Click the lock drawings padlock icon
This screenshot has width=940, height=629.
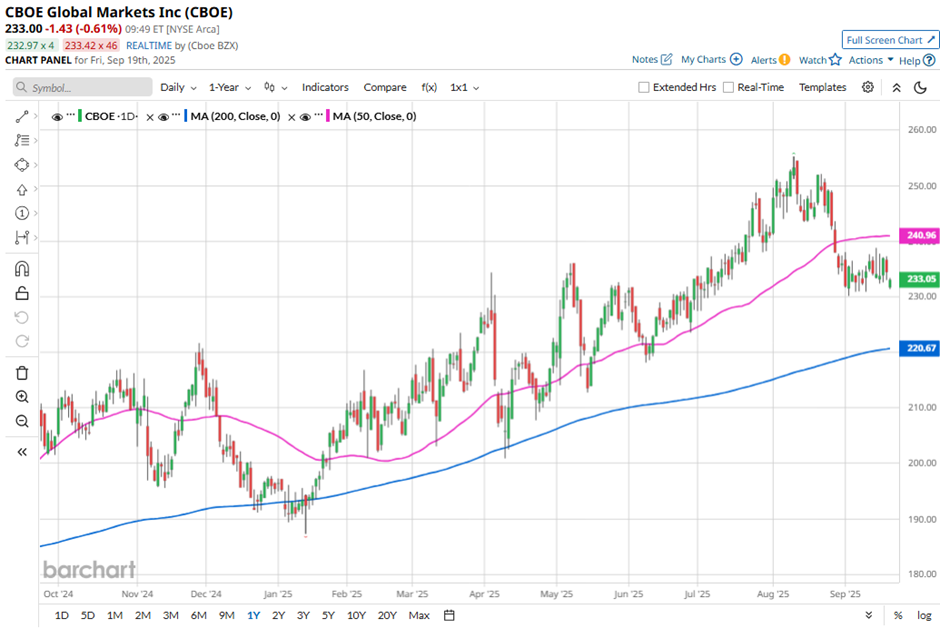21,293
